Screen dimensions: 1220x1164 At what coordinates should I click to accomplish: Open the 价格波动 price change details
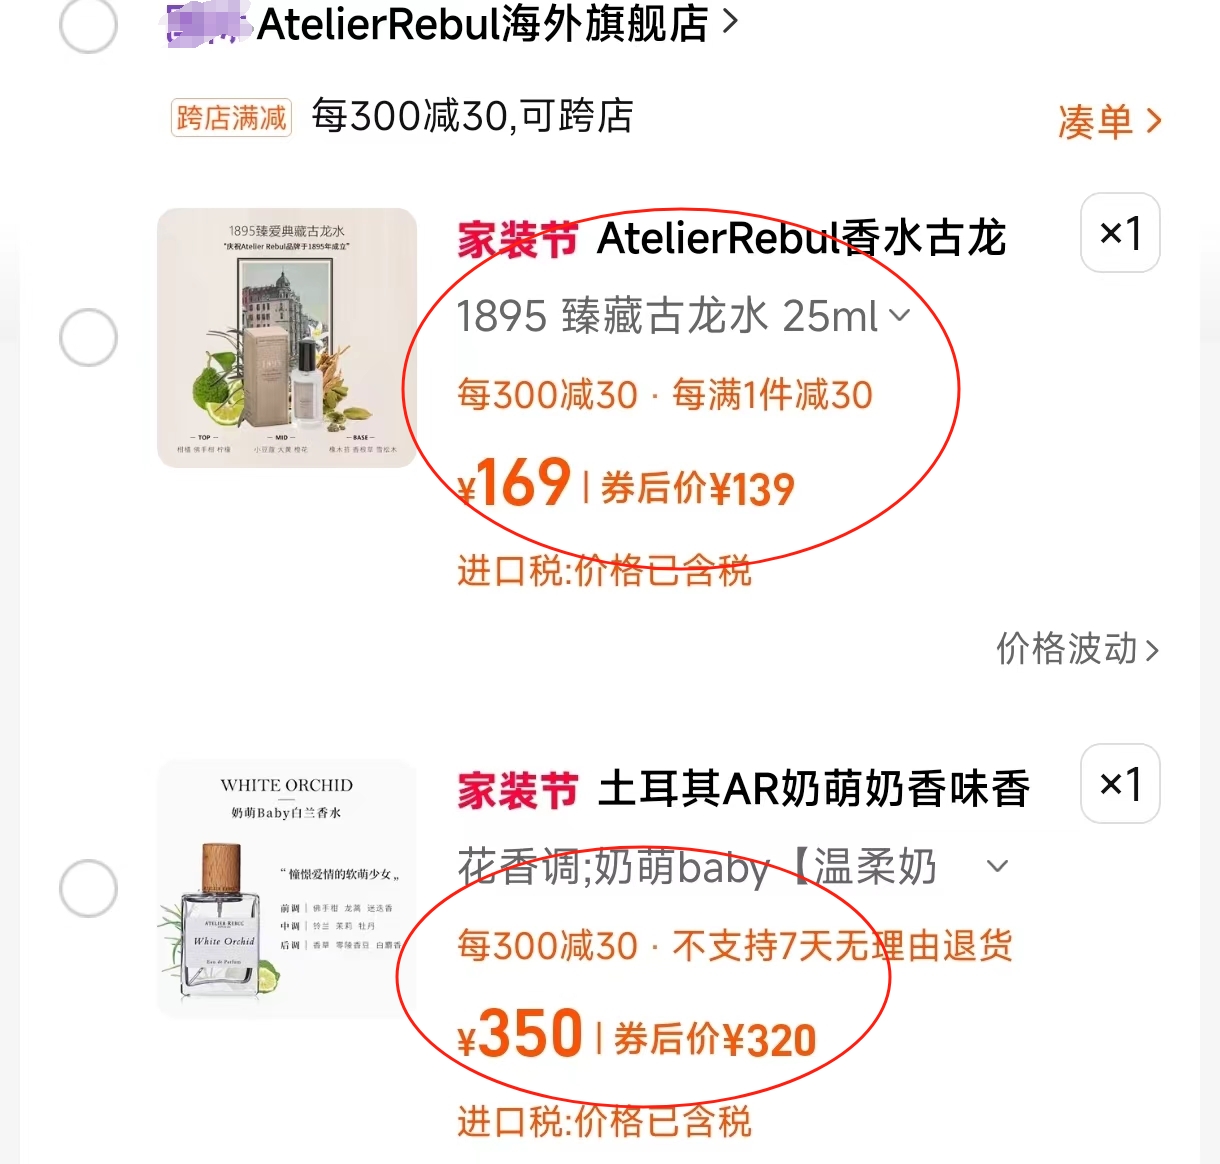pos(1077,649)
